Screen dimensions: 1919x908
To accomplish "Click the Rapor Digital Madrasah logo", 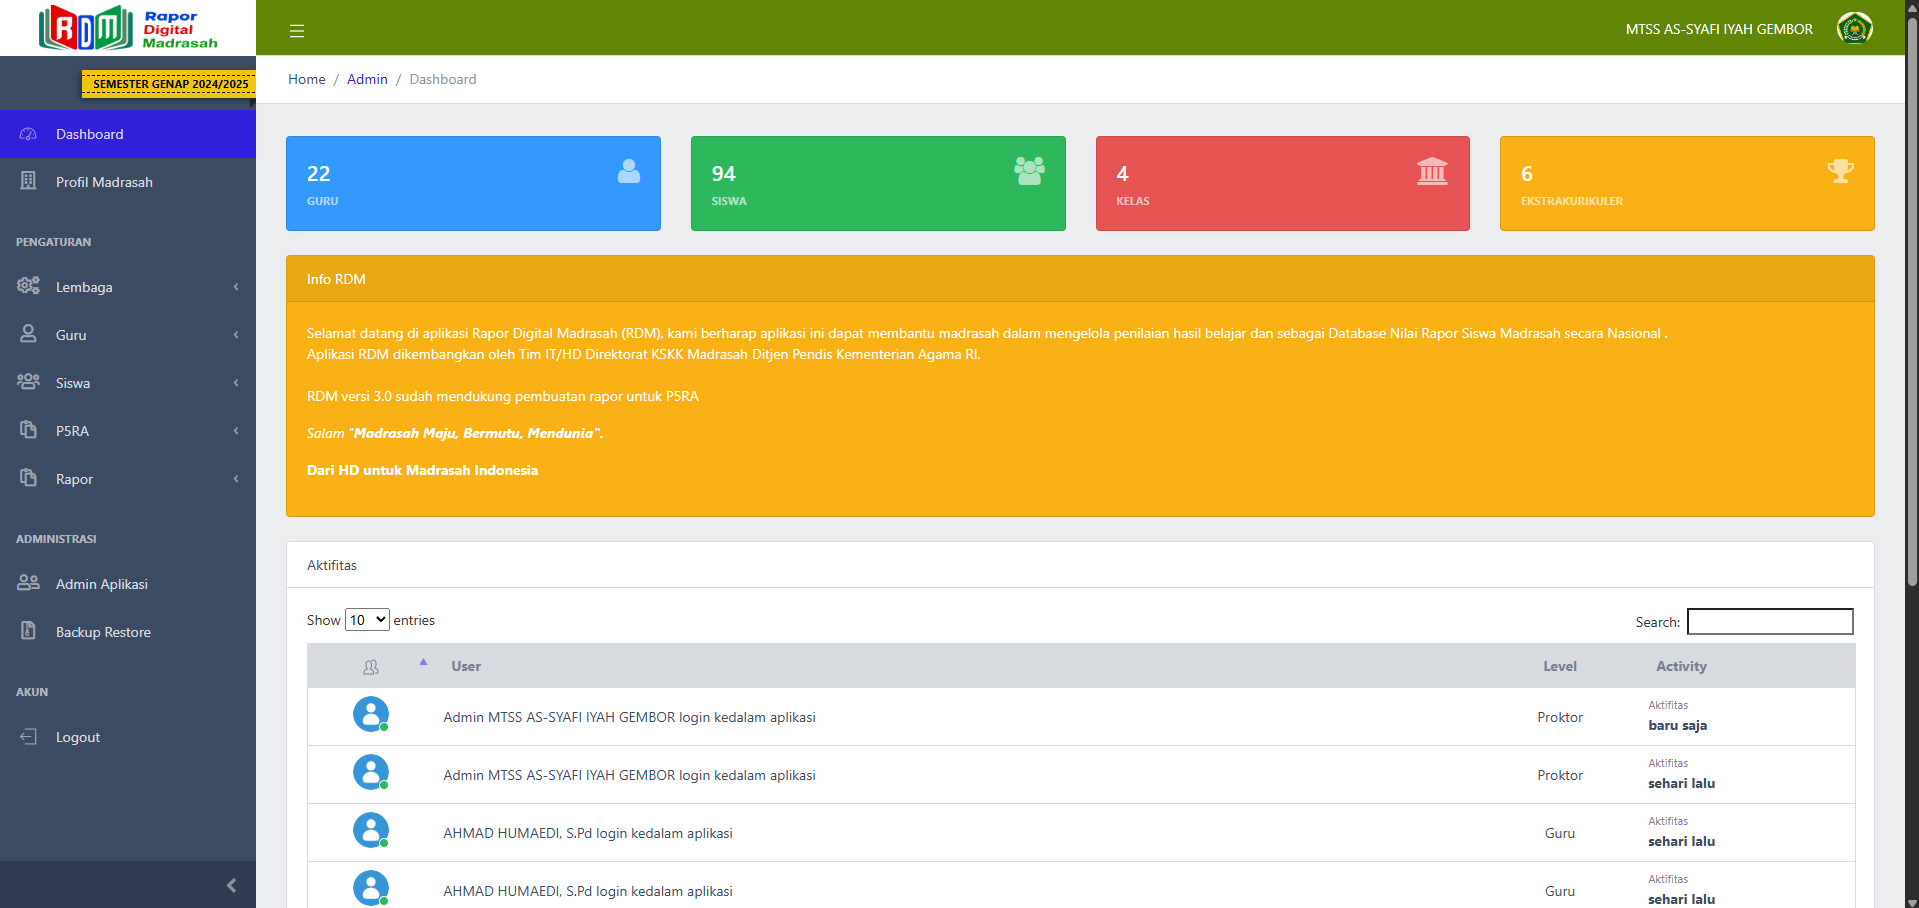I will tap(128, 28).
